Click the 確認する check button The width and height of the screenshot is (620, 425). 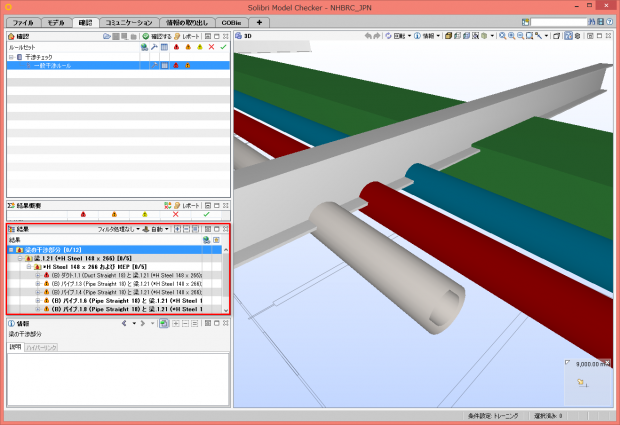click(157, 36)
